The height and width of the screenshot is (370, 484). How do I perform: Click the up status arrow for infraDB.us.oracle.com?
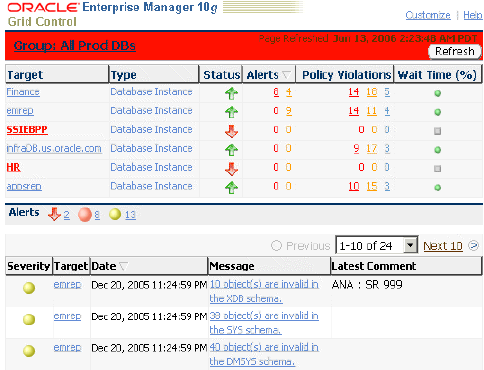[231, 150]
